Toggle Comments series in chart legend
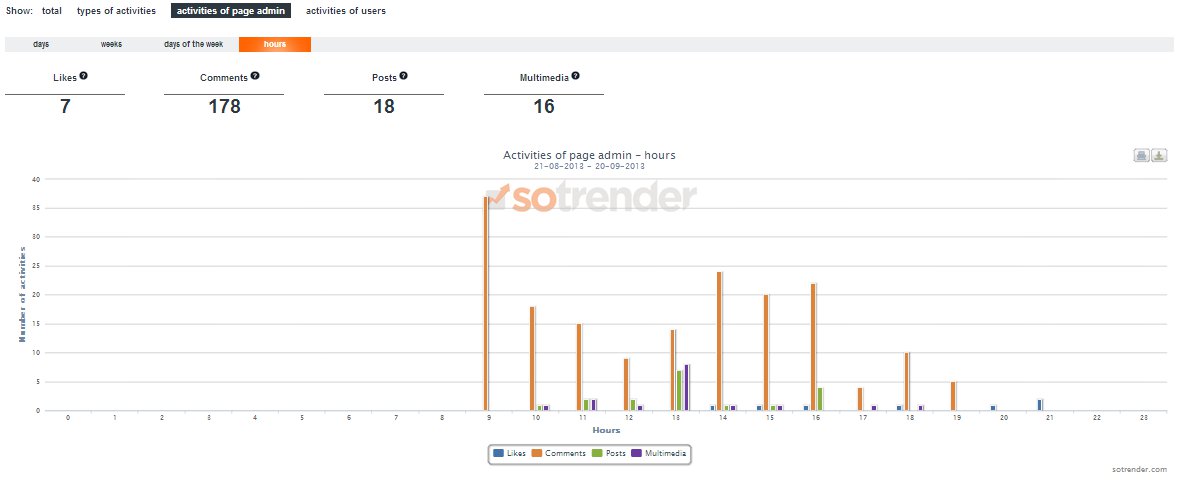The image size is (1182, 486). [560, 454]
